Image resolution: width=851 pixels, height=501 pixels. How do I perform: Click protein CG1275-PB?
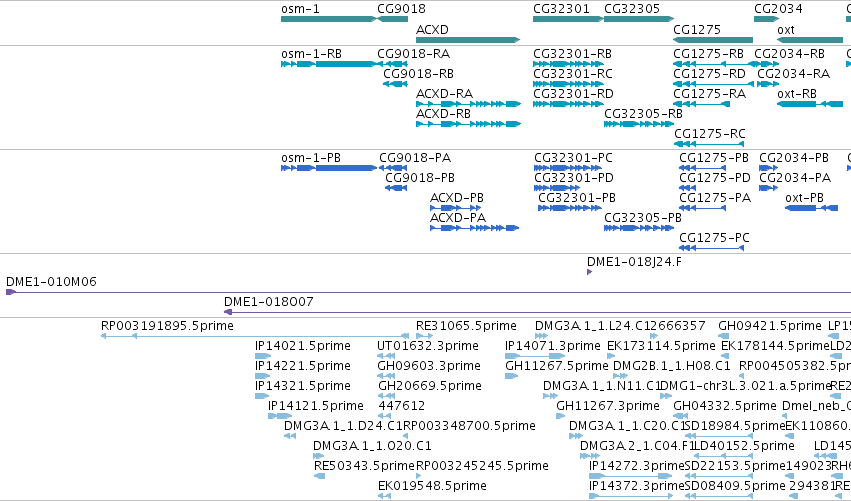click(702, 168)
